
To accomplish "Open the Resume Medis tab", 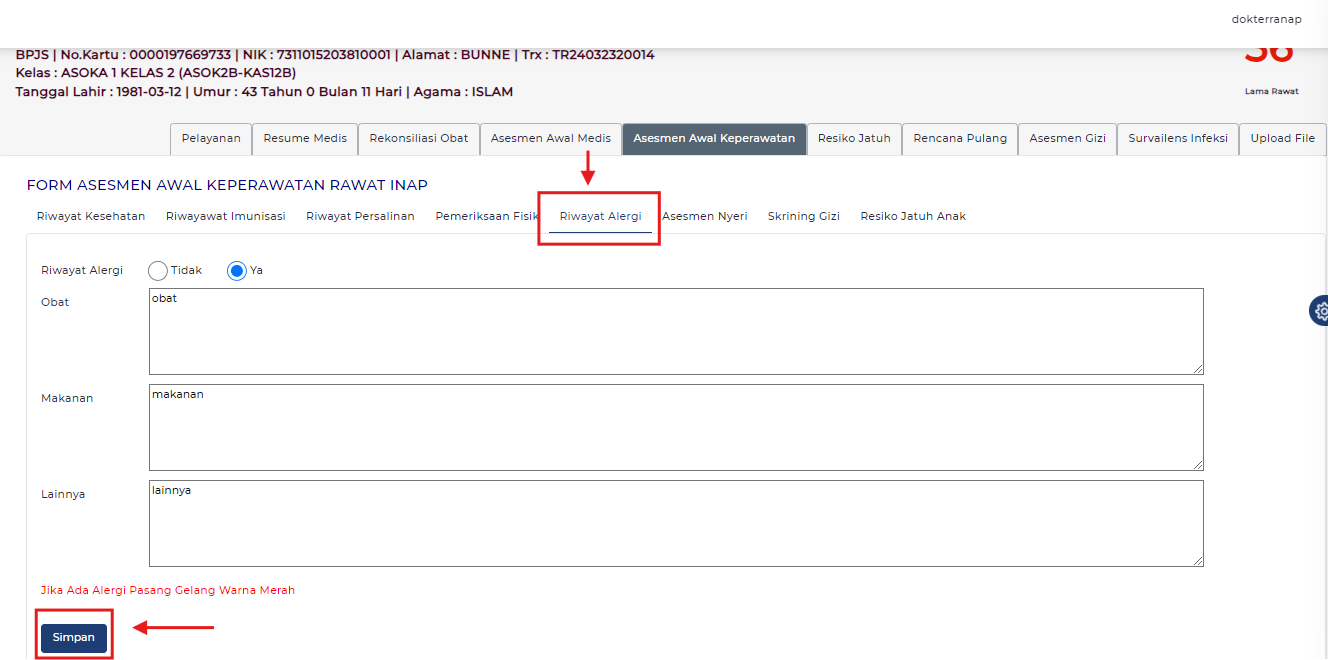I will coord(305,139).
